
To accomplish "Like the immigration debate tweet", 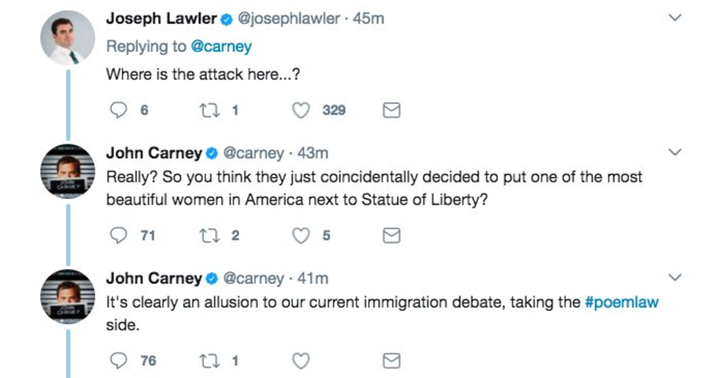I will click(301, 361).
